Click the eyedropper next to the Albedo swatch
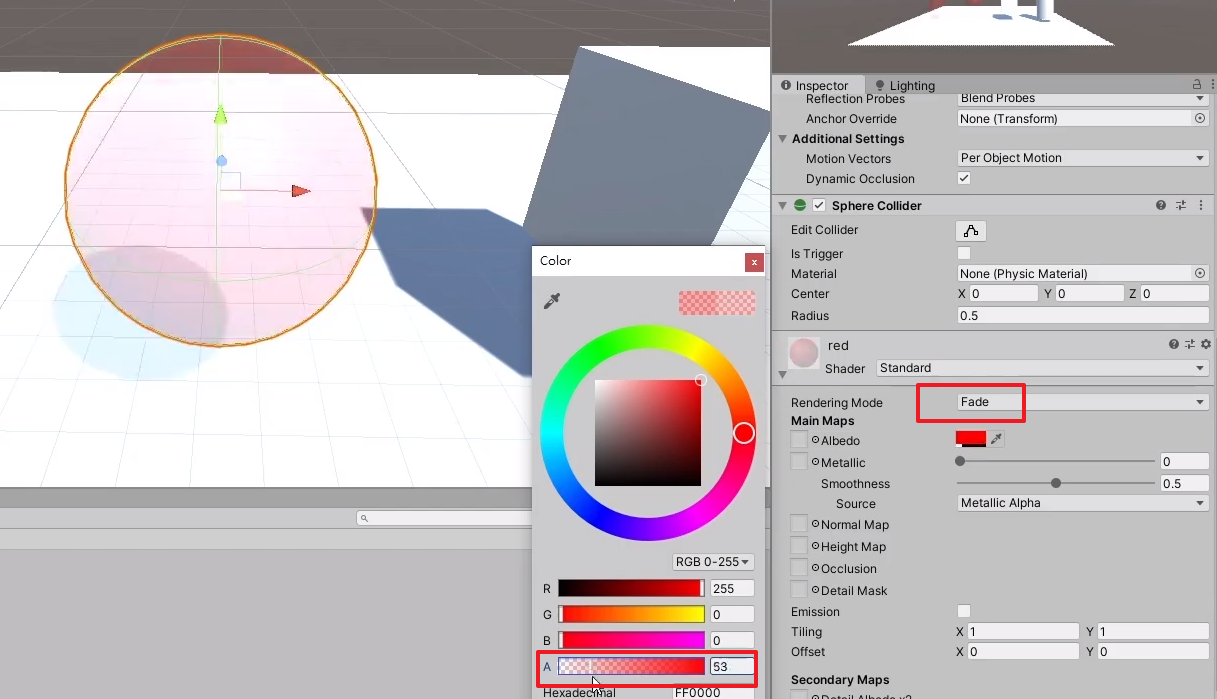The image size is (1217, 699). click(996, 438)
